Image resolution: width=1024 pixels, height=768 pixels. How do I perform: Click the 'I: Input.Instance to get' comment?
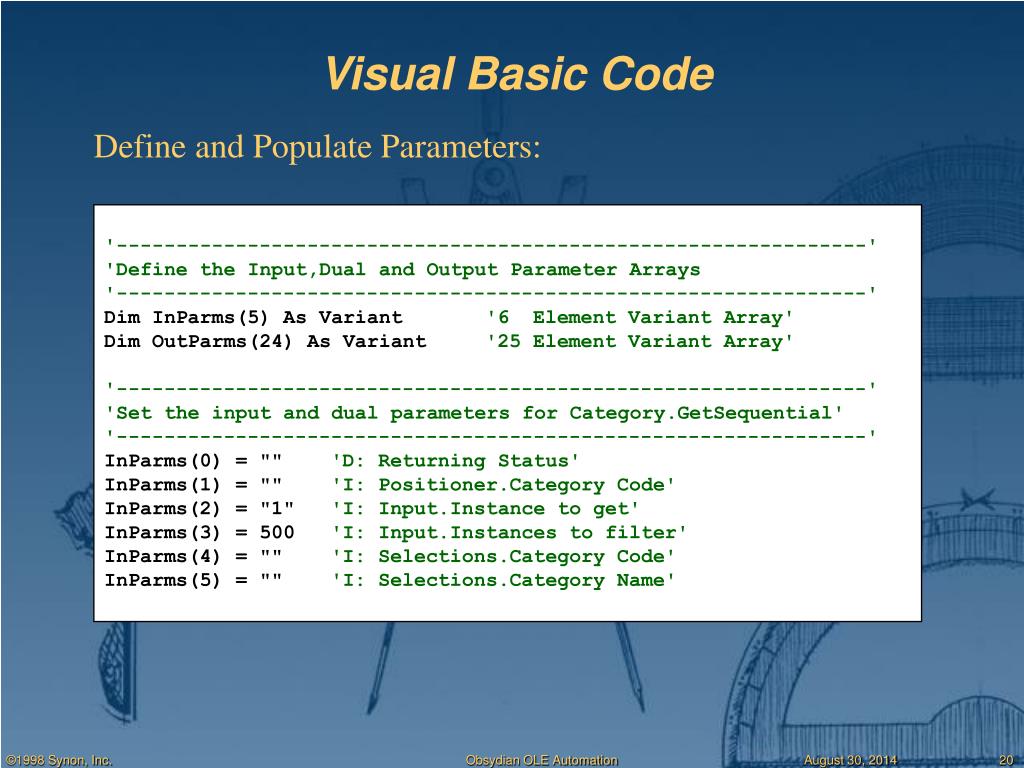click(486, 509)
